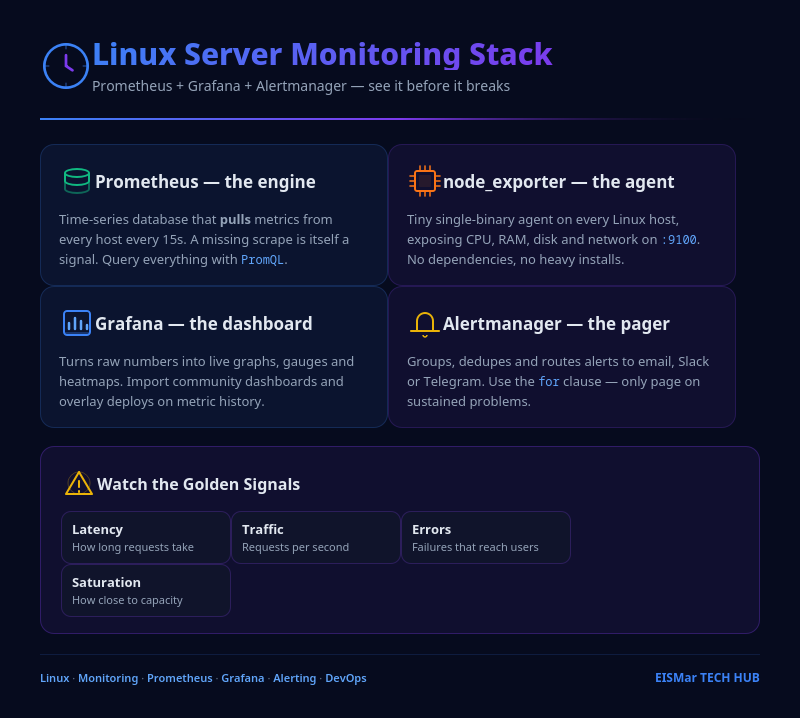
Task: Click 'How close to capacity' text
Action: [127, 600]
